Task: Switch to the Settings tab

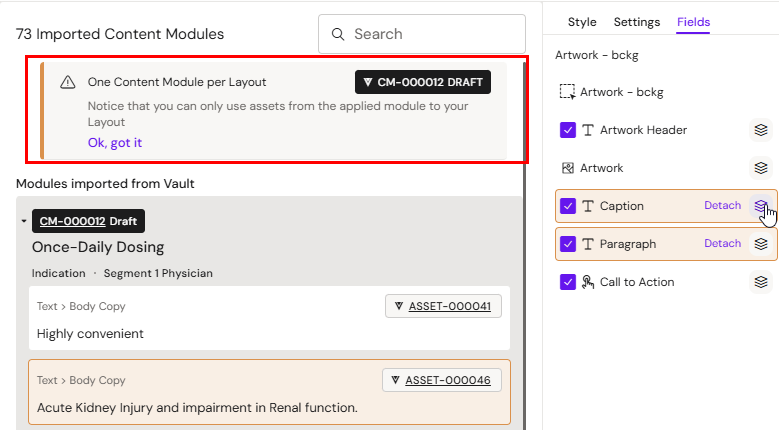Action: (637, 22)
